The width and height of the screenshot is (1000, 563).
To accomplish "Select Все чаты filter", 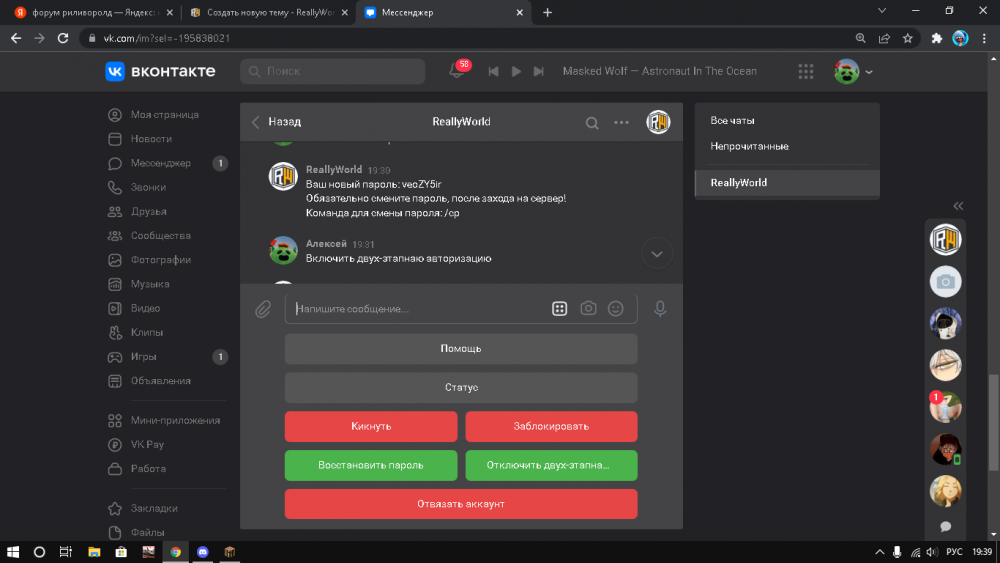I will coord(787,121).
